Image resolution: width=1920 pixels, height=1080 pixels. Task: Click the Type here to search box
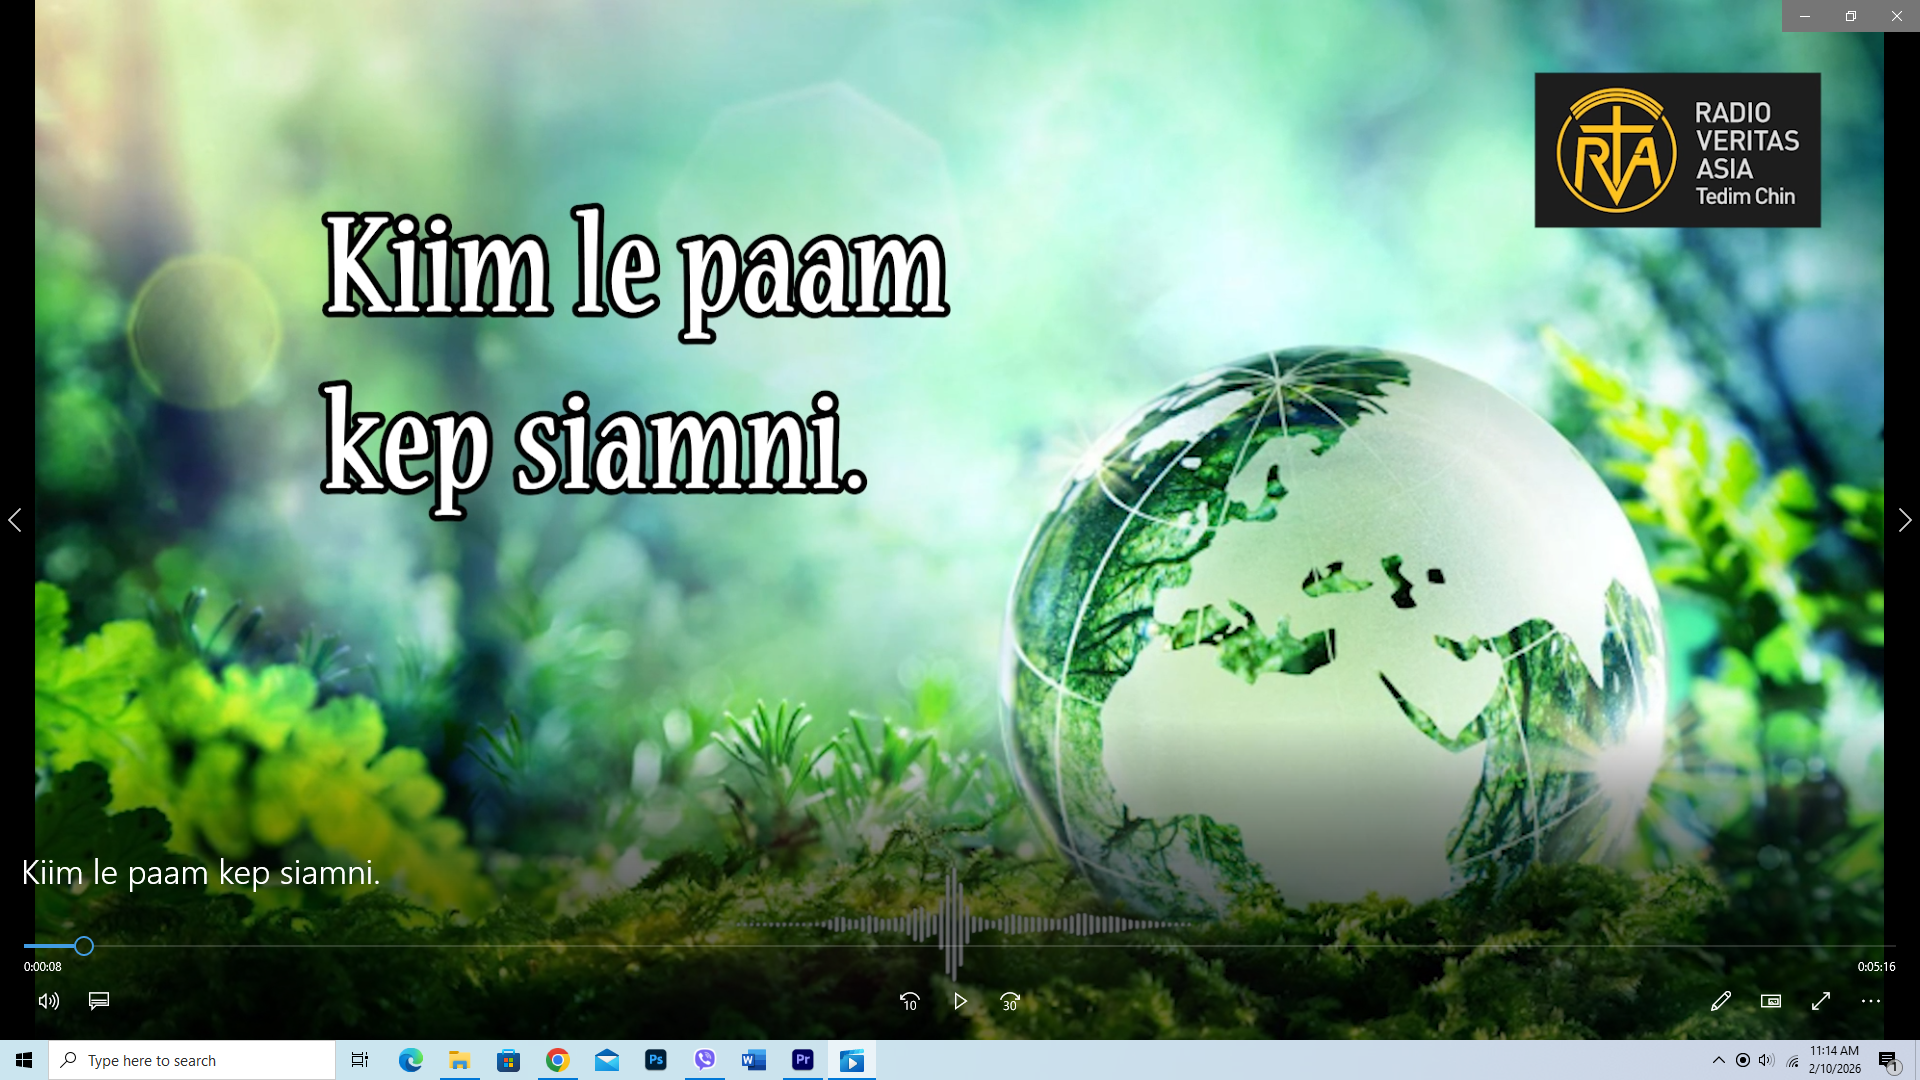point(190,1060)
